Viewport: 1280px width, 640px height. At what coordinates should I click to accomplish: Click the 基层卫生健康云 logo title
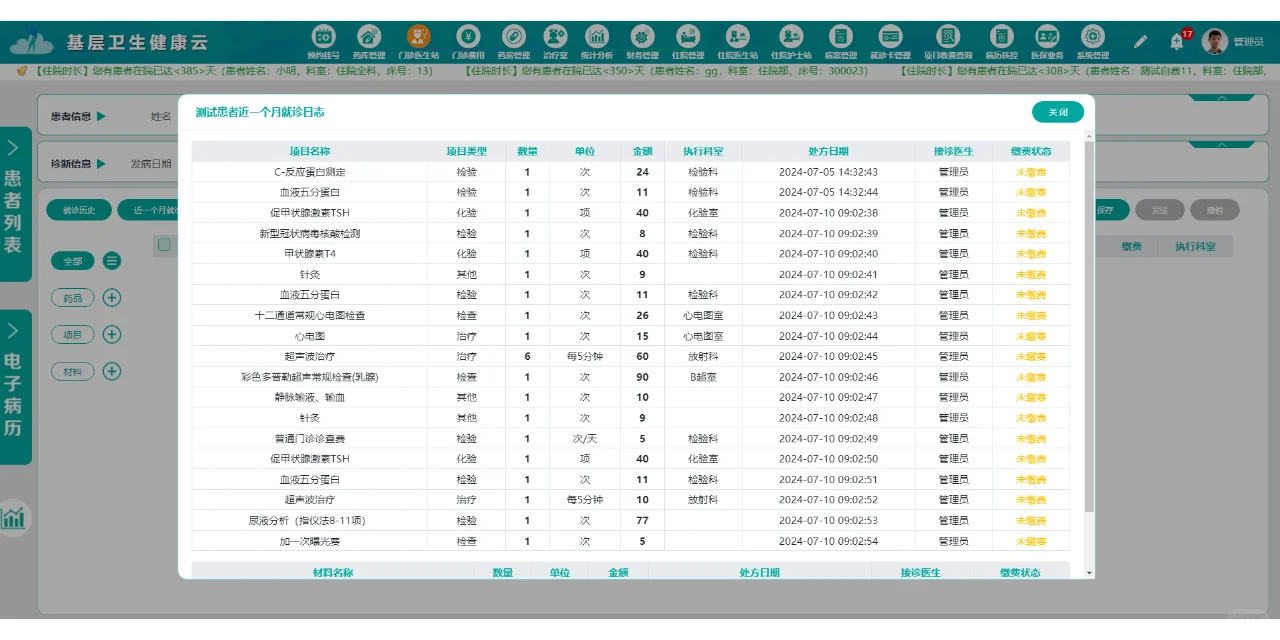pos(137,42)
